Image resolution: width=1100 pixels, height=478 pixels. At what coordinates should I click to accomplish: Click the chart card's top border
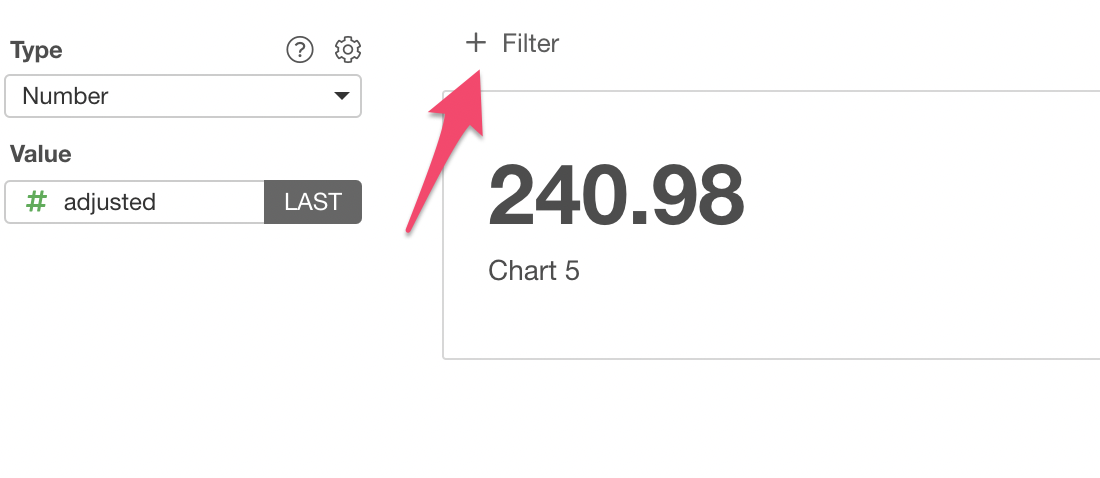pos(772,91)
